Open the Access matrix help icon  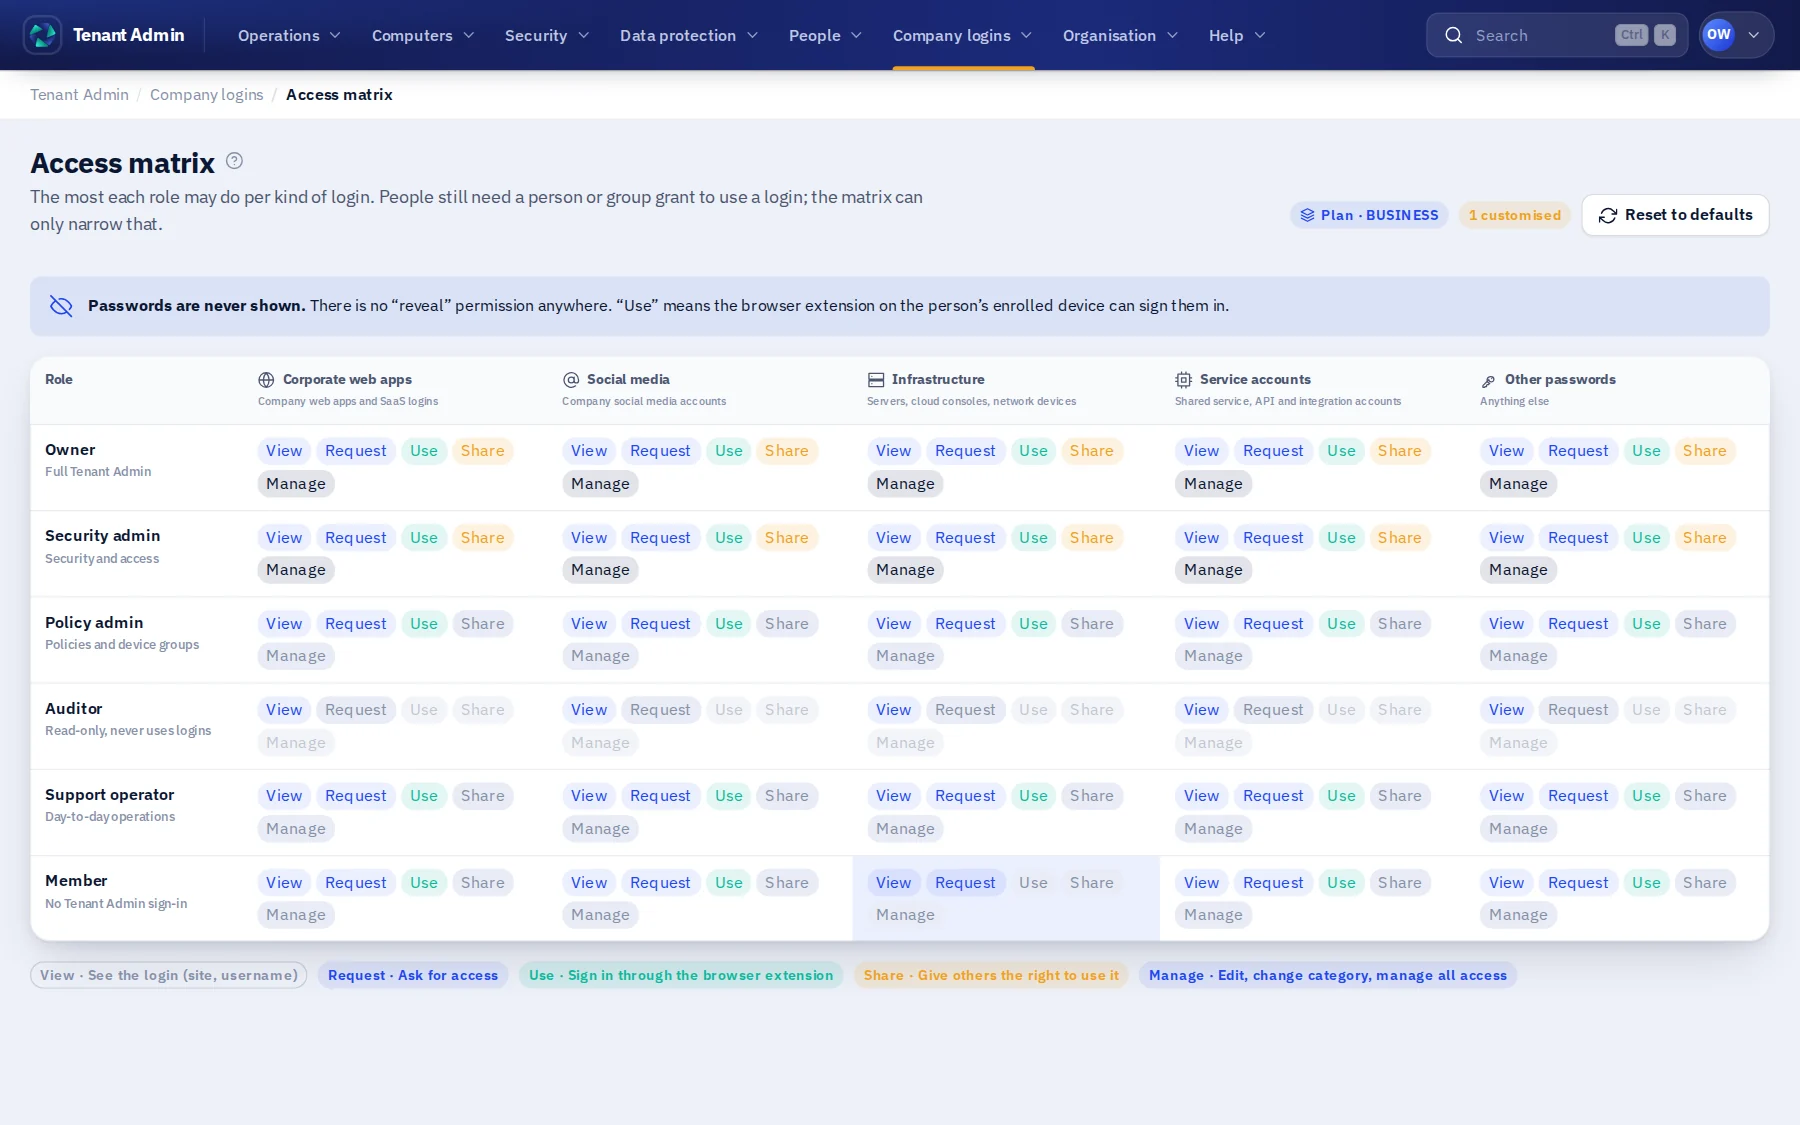[234, 161]
